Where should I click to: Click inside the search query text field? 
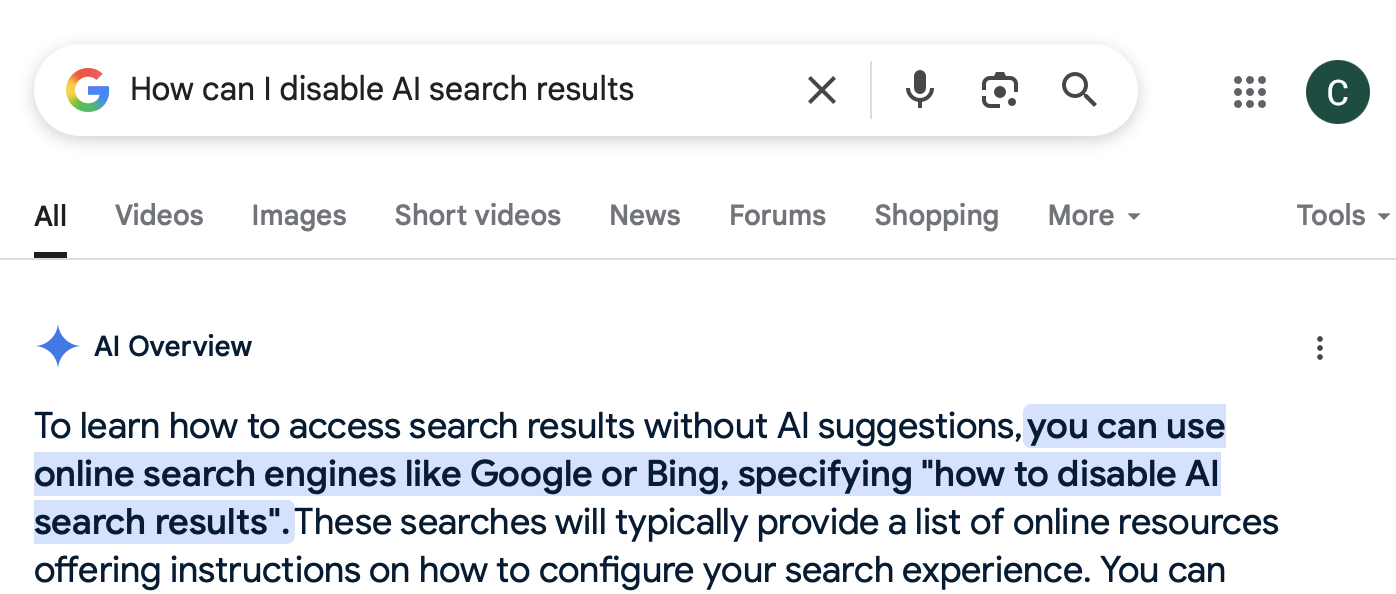460,90
